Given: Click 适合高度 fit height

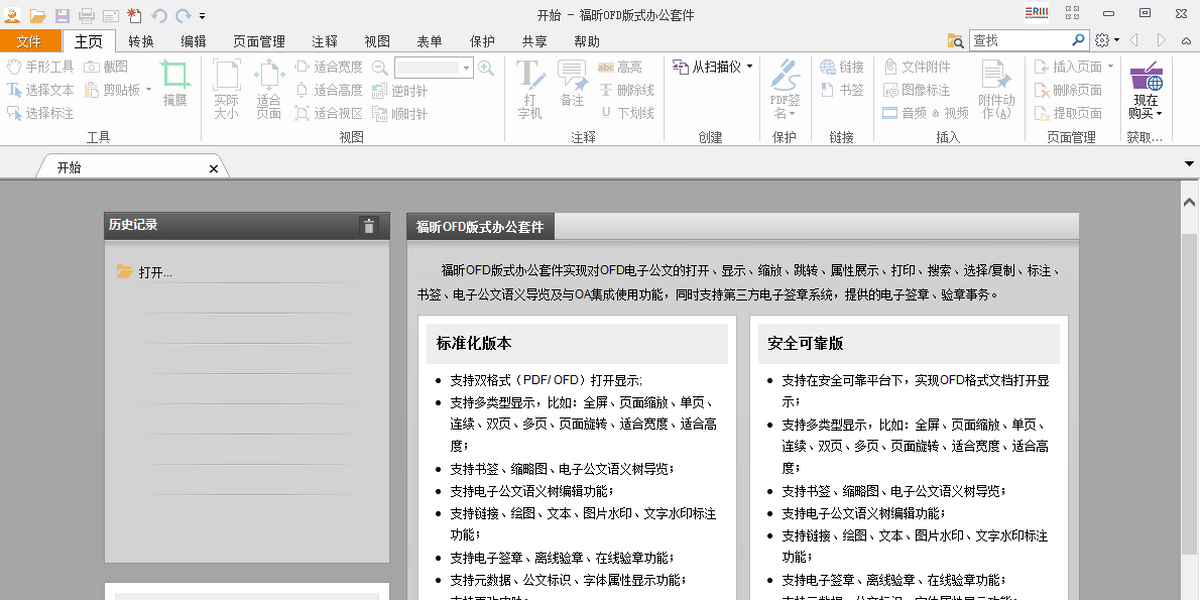Looking at the screenshot, I should 329,90.
